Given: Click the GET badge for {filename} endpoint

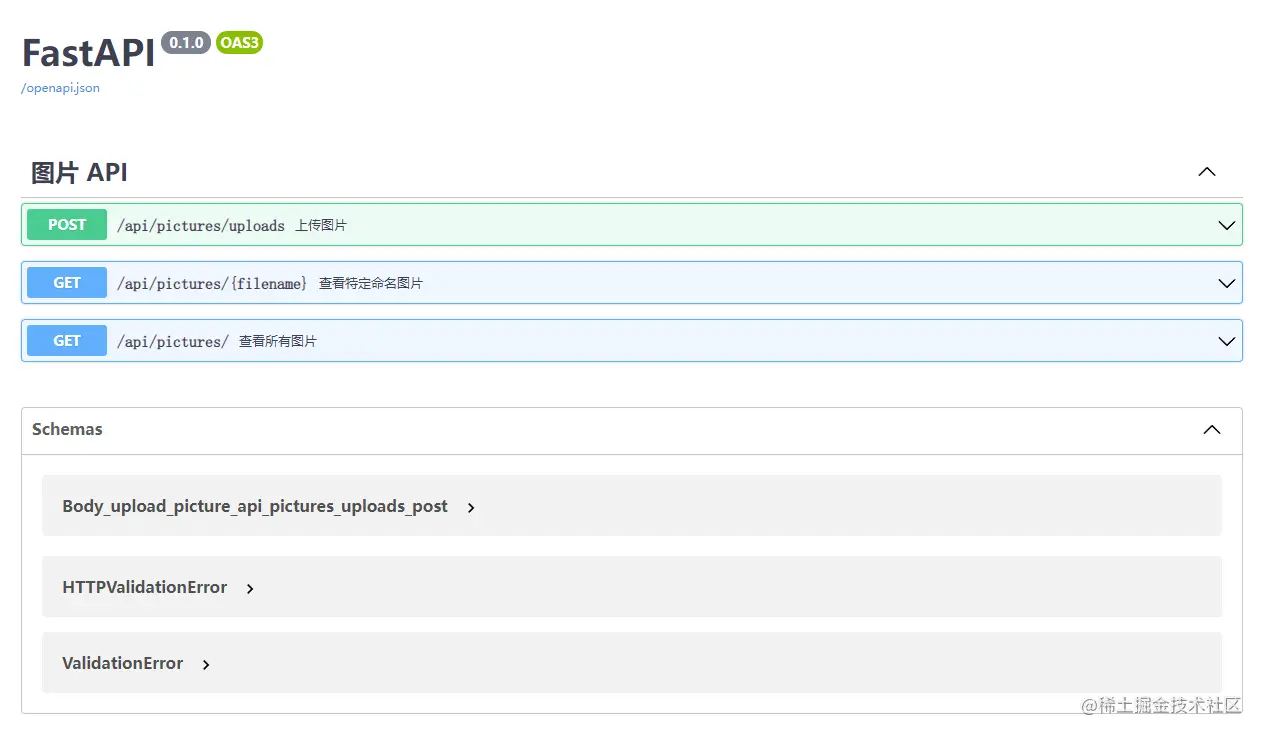Looking at the screenshot, I should tap(67, 283).
